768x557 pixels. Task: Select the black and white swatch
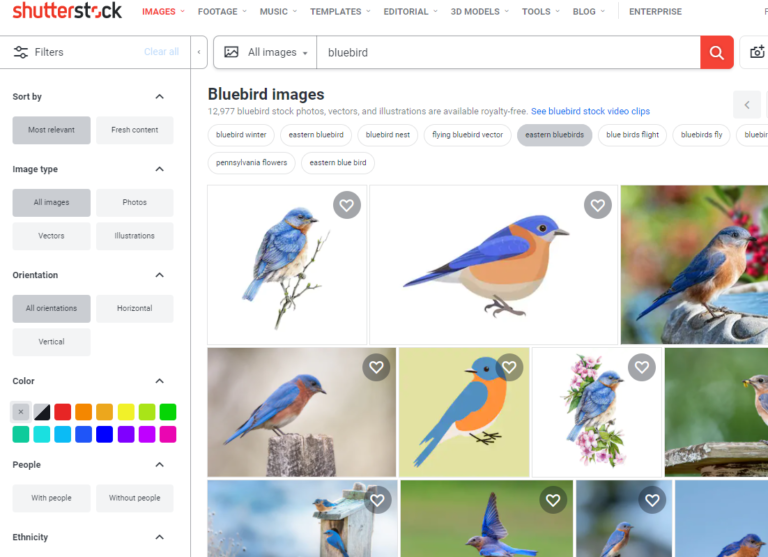tap(42, 412)
